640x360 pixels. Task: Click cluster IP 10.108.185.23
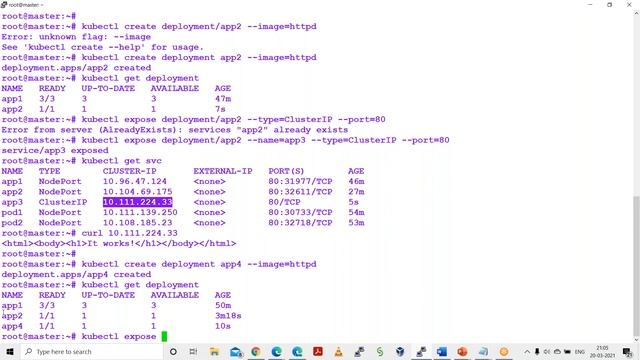pos(138,222)
